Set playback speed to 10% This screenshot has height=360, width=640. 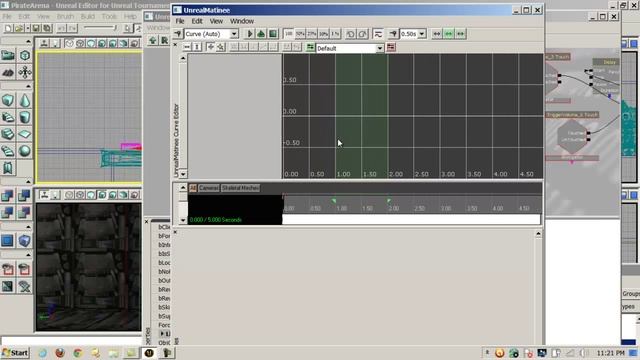pos(323,34)
